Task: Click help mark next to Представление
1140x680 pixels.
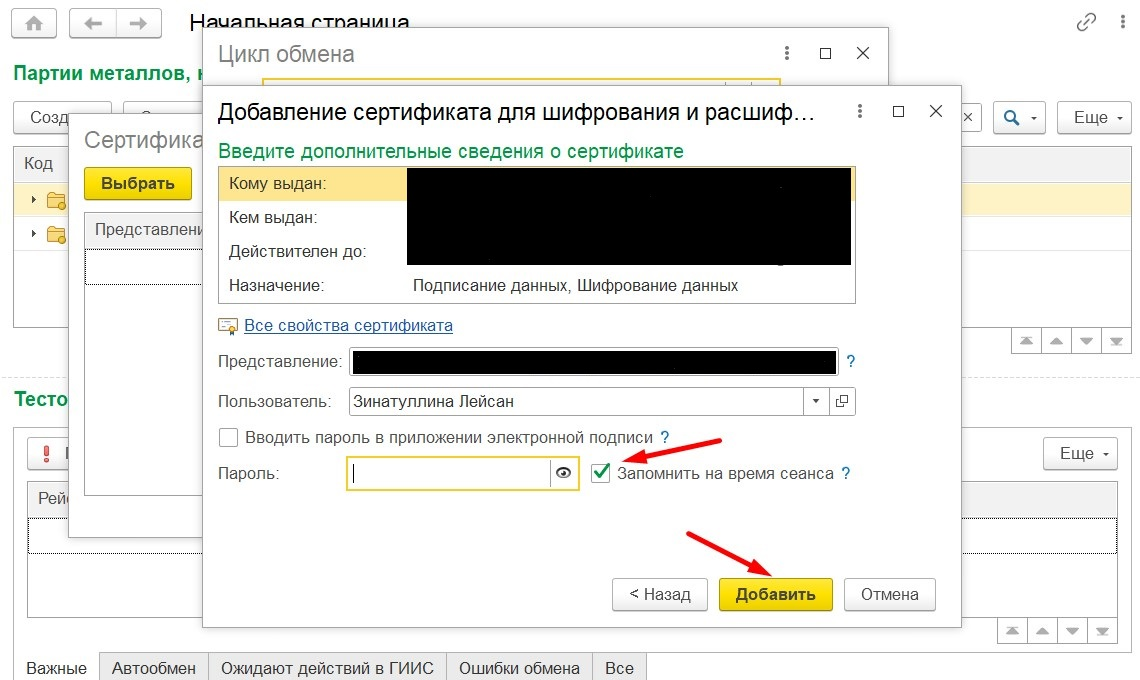Action: tap(851, 361)
